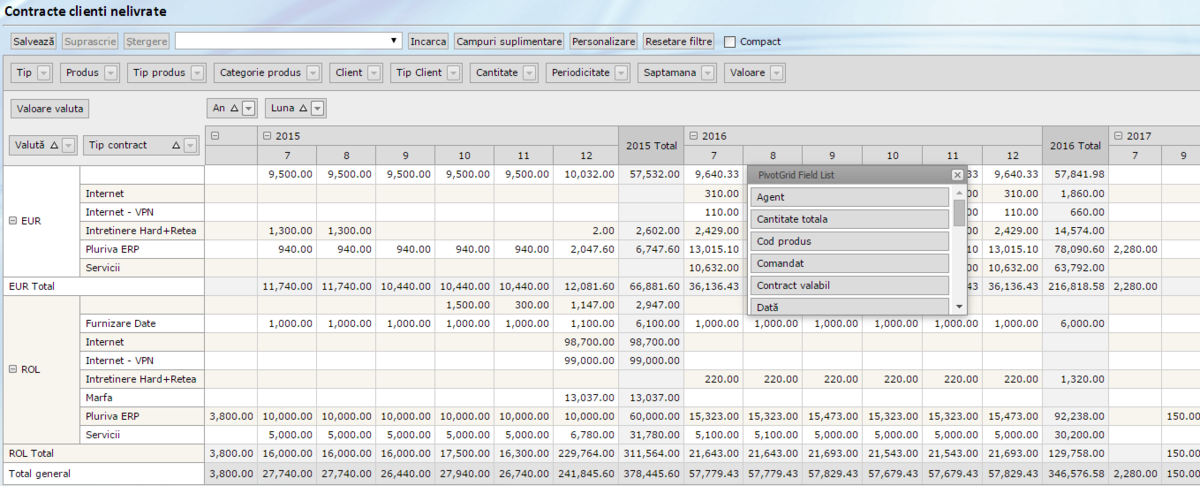
Task: Open filter icon on Produs field
Action: pos(110,73)
